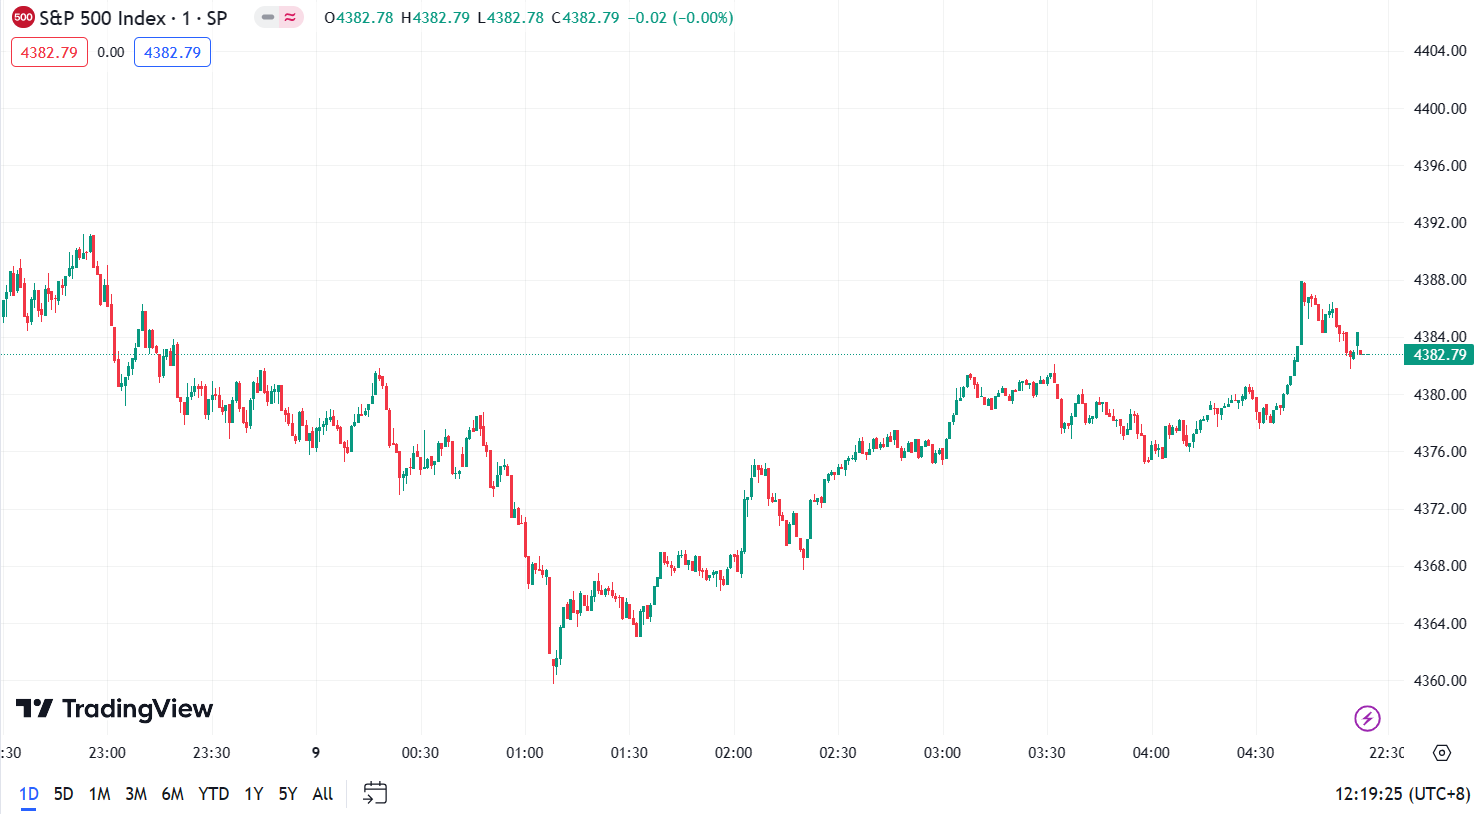Image resolution: width=1474 pixels, height=814 pixels.
Task: Click the green current price label 4382.79
Action: point(1439,355)
